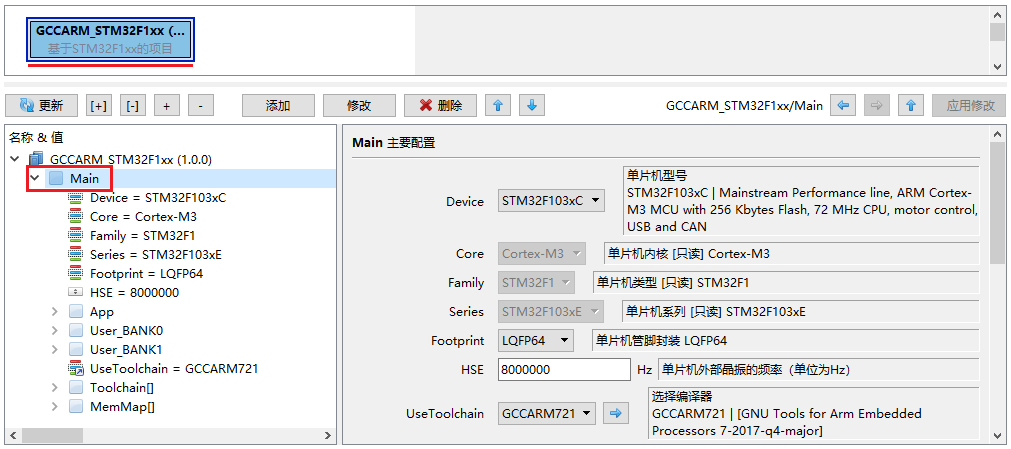The width and height of the screenshot is (1011, 449).
Task: Expand all tree nodes with [+]
Action: (99, 105)
